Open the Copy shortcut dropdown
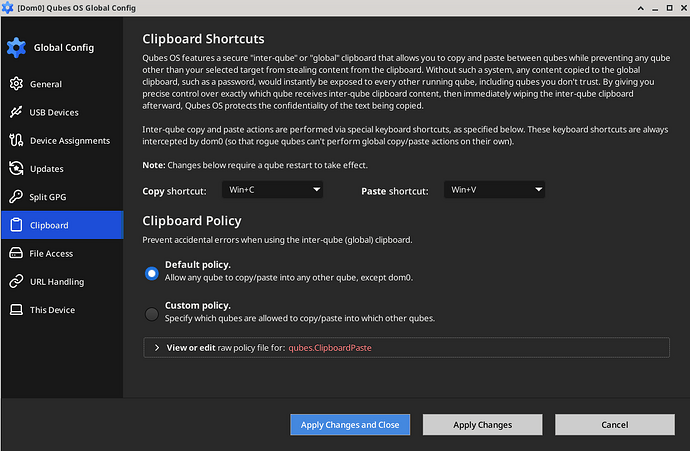The height and width of the screenshot is (451, 690). [272, 190]
